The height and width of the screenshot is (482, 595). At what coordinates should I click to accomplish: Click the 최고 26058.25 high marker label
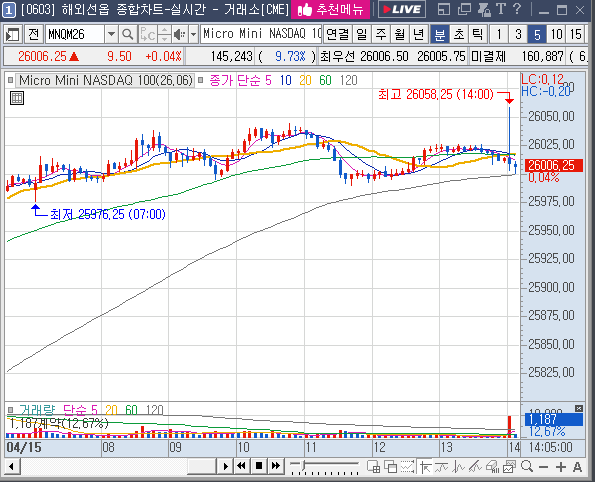point(436,94)
